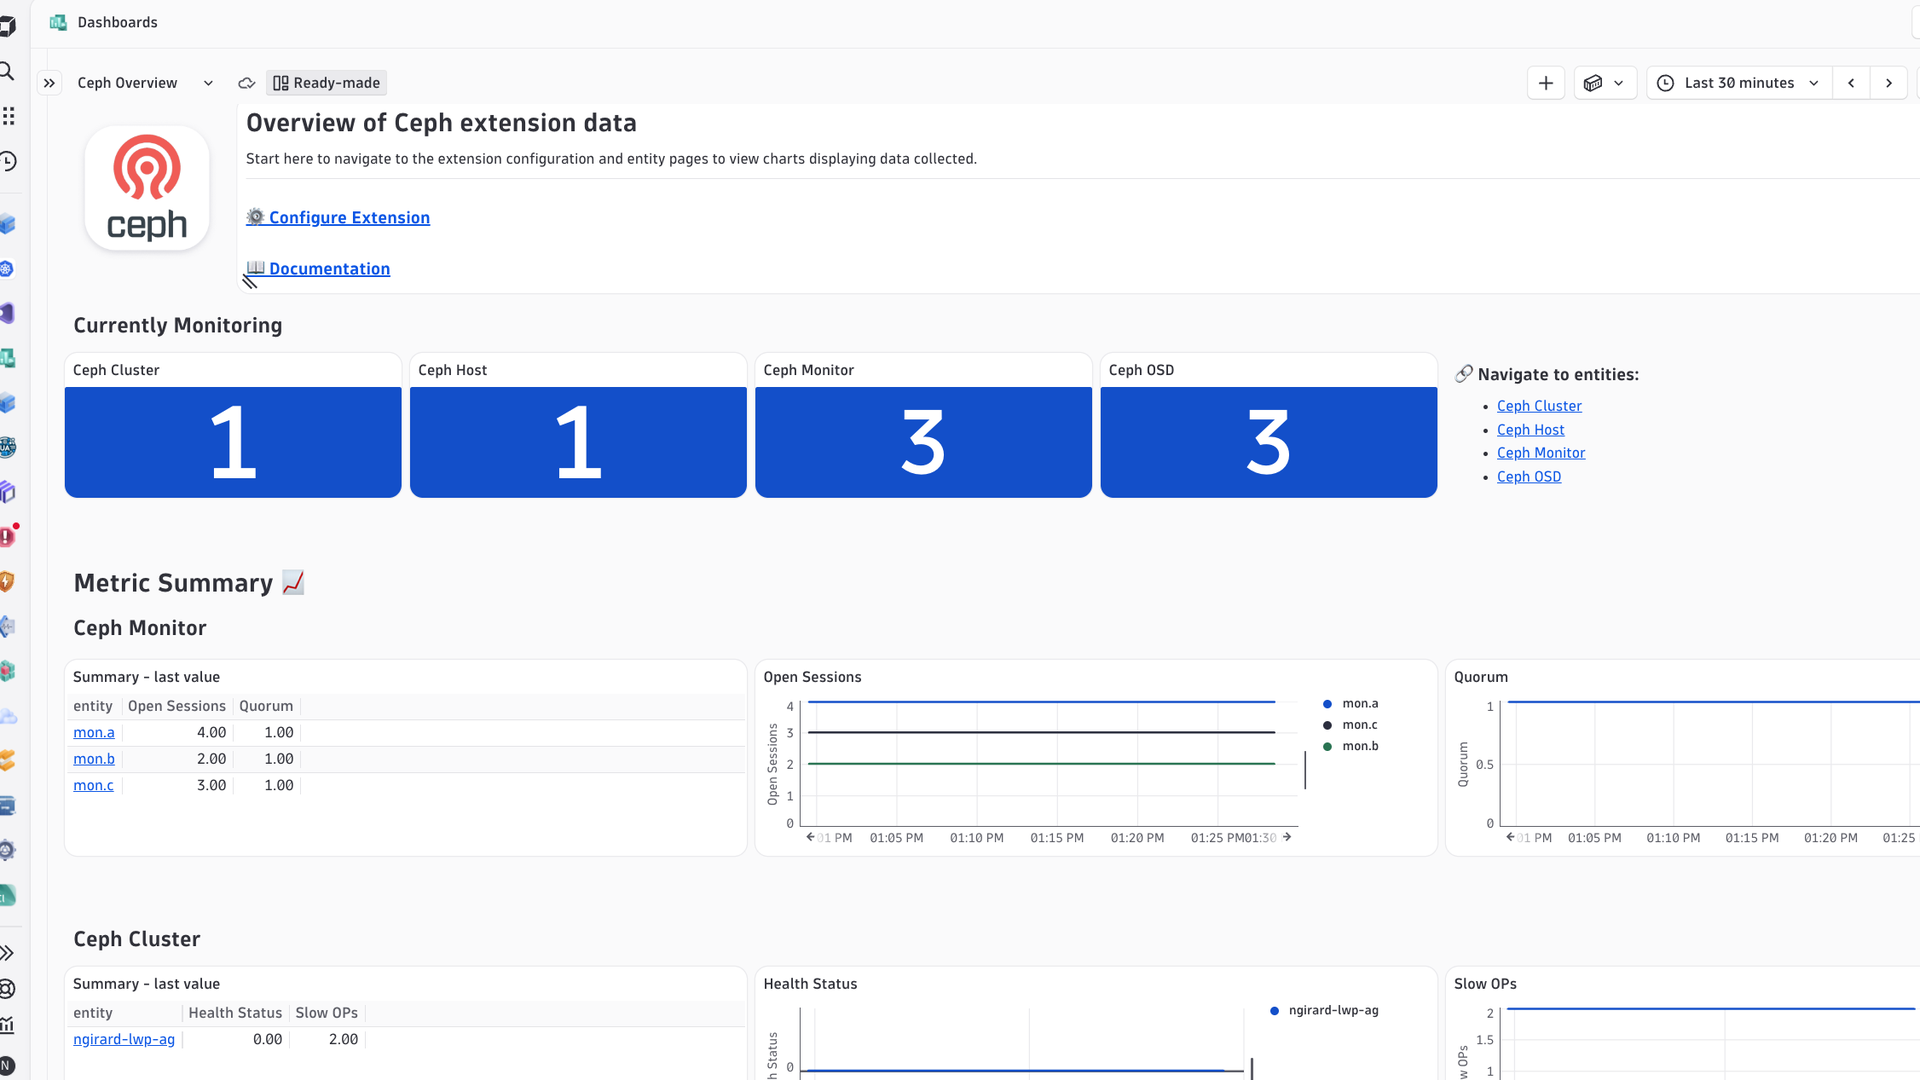Open the ngirard-lwp-ag entity link in the table

(124, 1039)
